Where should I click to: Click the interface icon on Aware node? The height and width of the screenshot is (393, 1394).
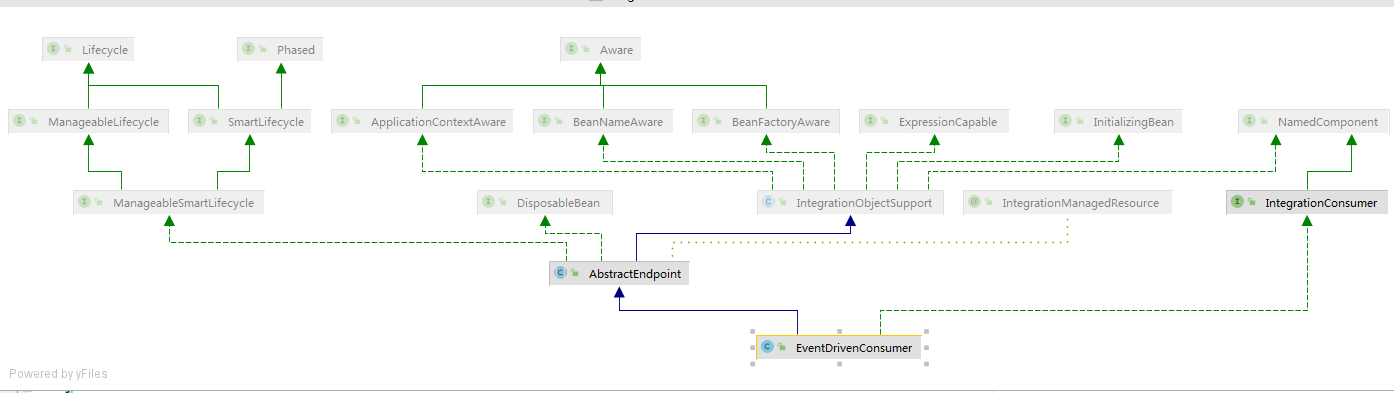(x=572, y=49)
